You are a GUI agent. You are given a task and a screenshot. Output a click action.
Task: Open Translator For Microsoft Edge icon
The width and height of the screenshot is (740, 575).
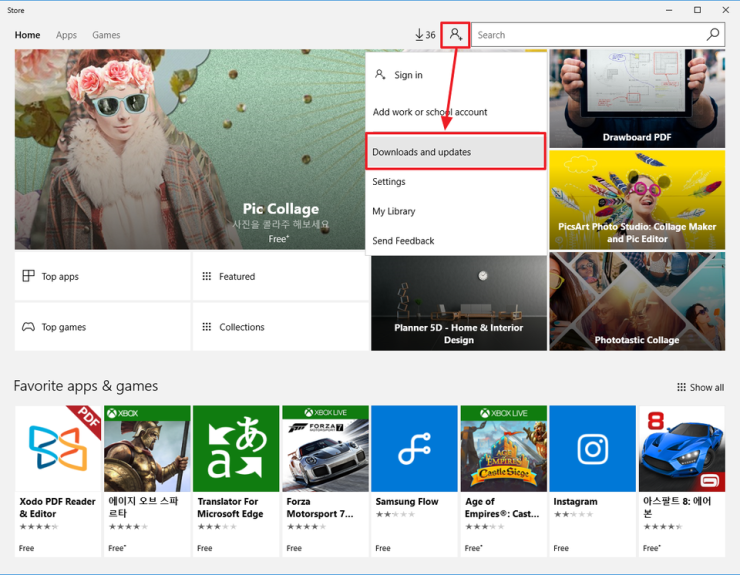236,448
